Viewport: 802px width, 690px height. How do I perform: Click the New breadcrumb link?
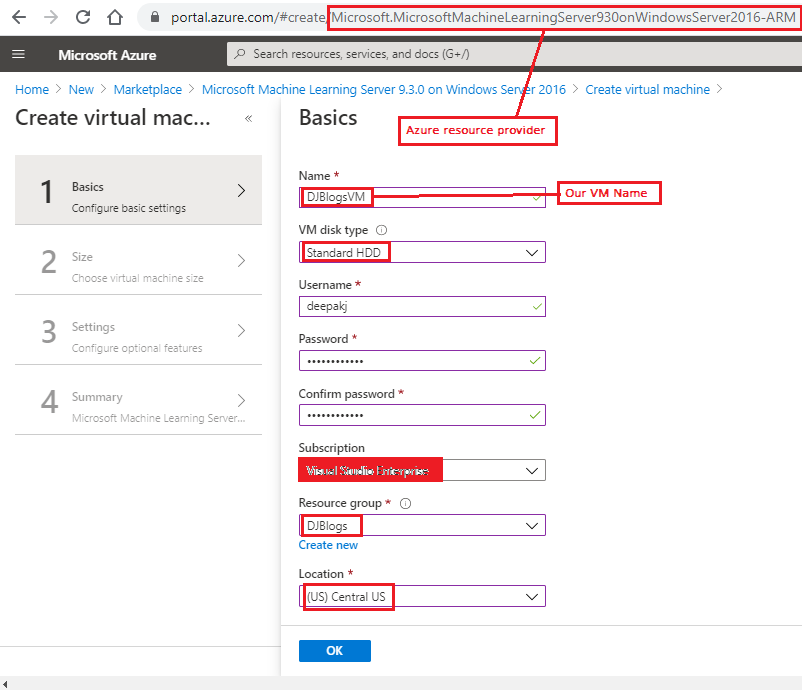pos(81,90)
